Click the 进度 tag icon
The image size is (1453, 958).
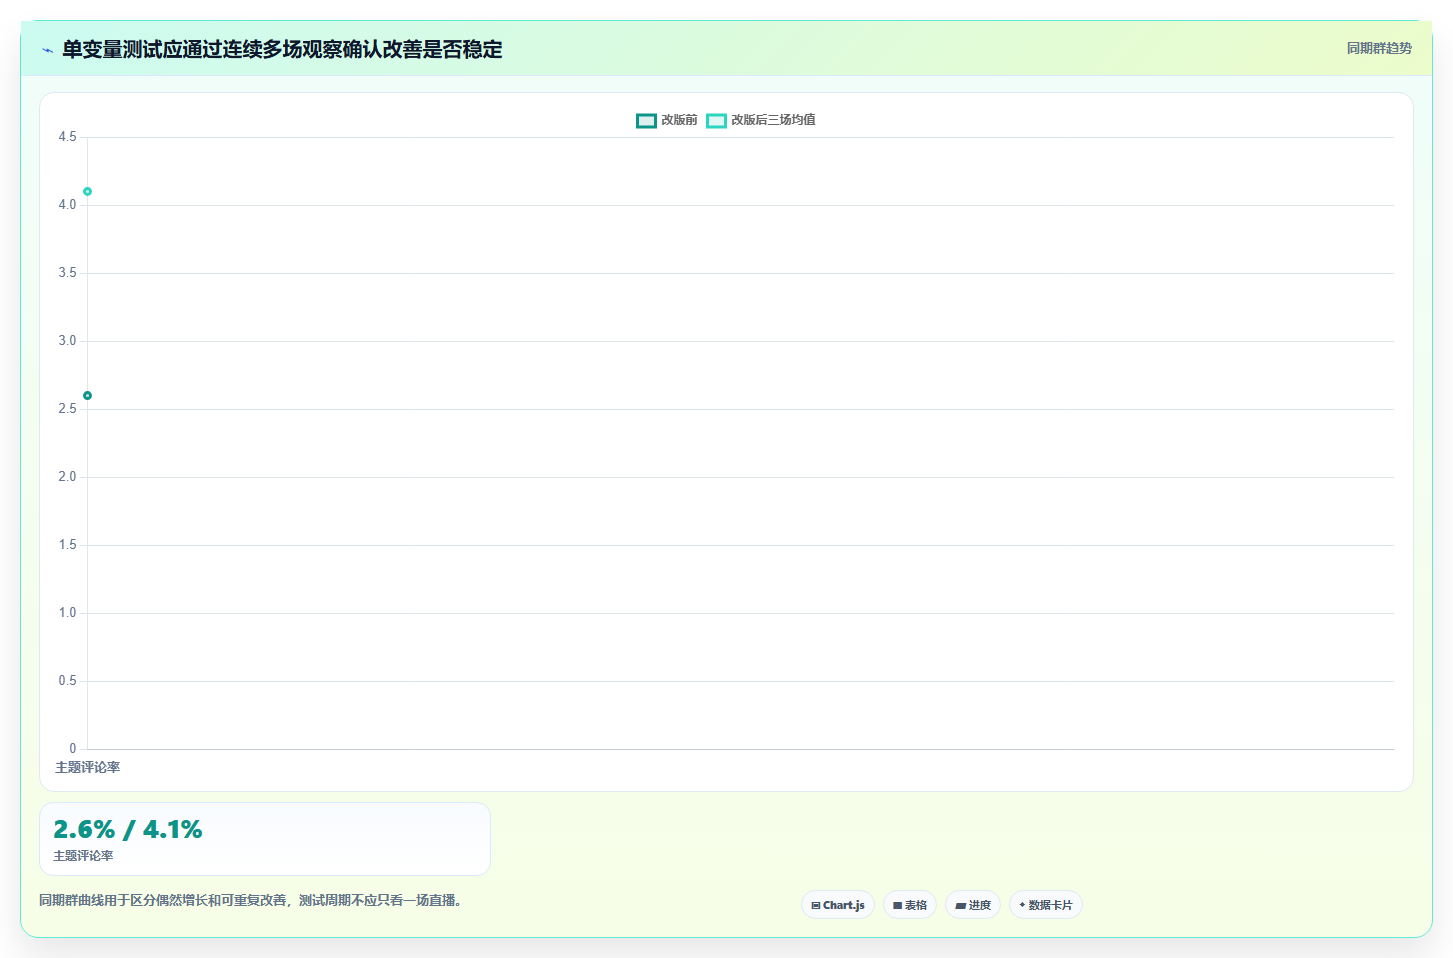coord(960,906)
